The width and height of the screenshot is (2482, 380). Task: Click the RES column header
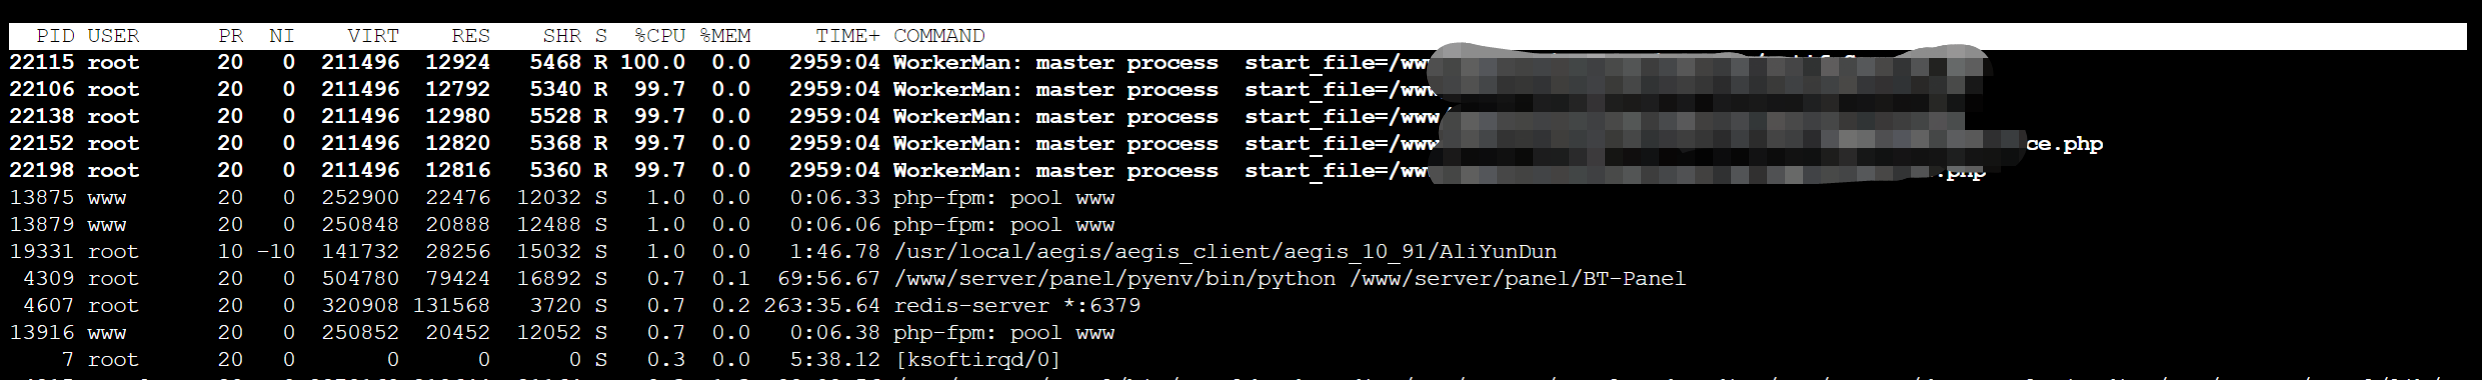pyautogui.click(x=471, y=36)
